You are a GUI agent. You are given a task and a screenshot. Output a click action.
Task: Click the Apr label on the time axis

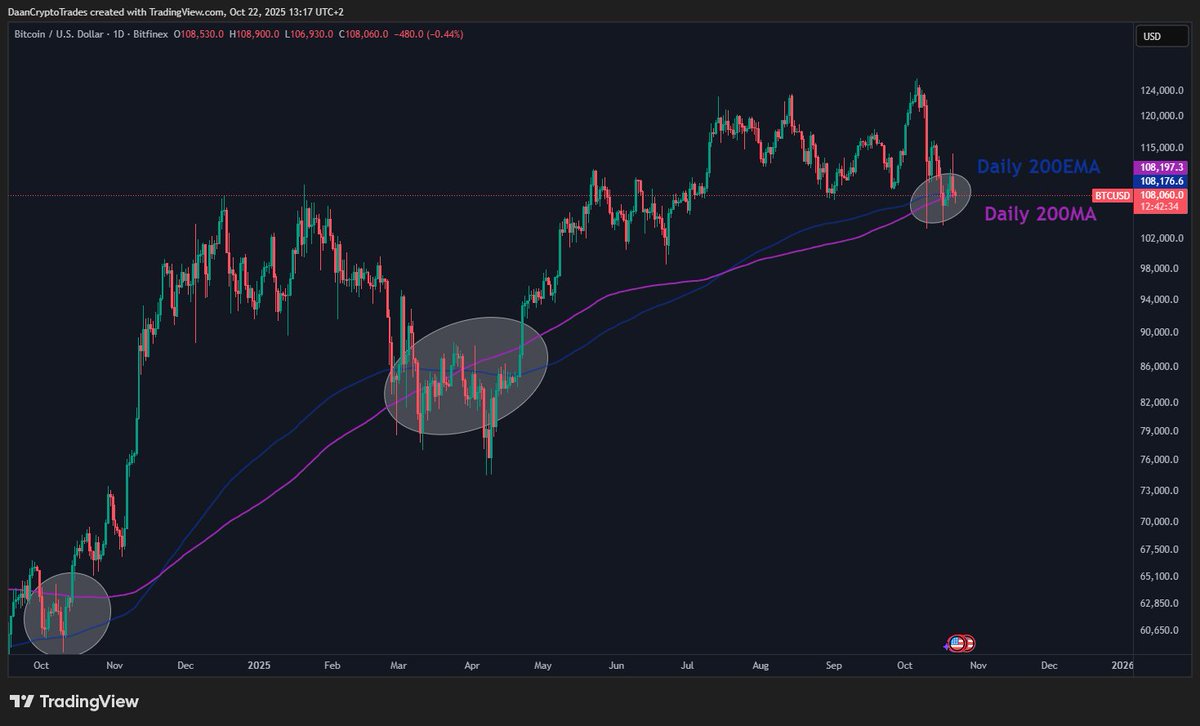pos(472,664)
